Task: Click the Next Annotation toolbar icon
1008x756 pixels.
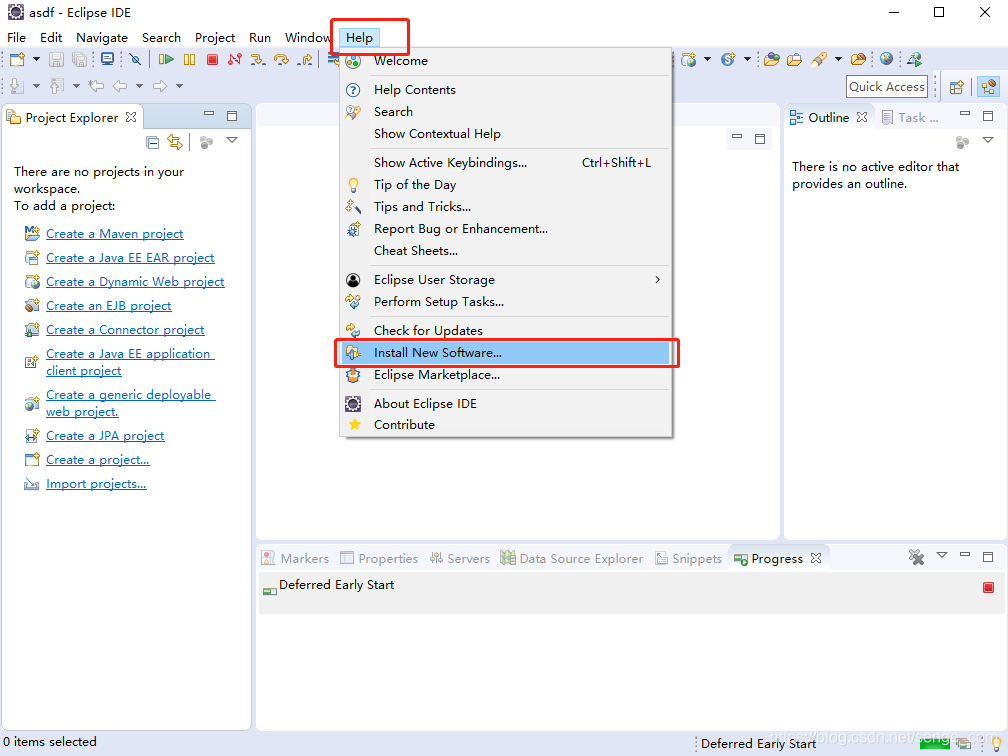Action: (17, 86)
